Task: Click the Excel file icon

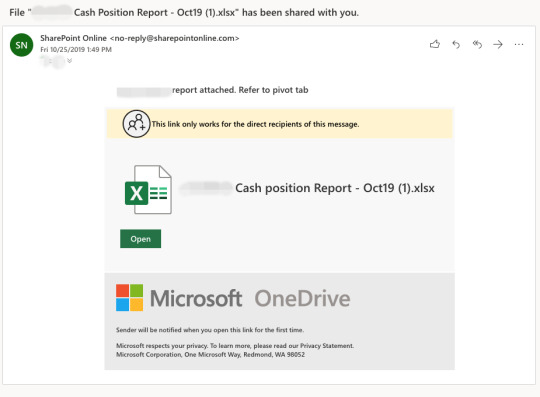Action: point(148,190)
